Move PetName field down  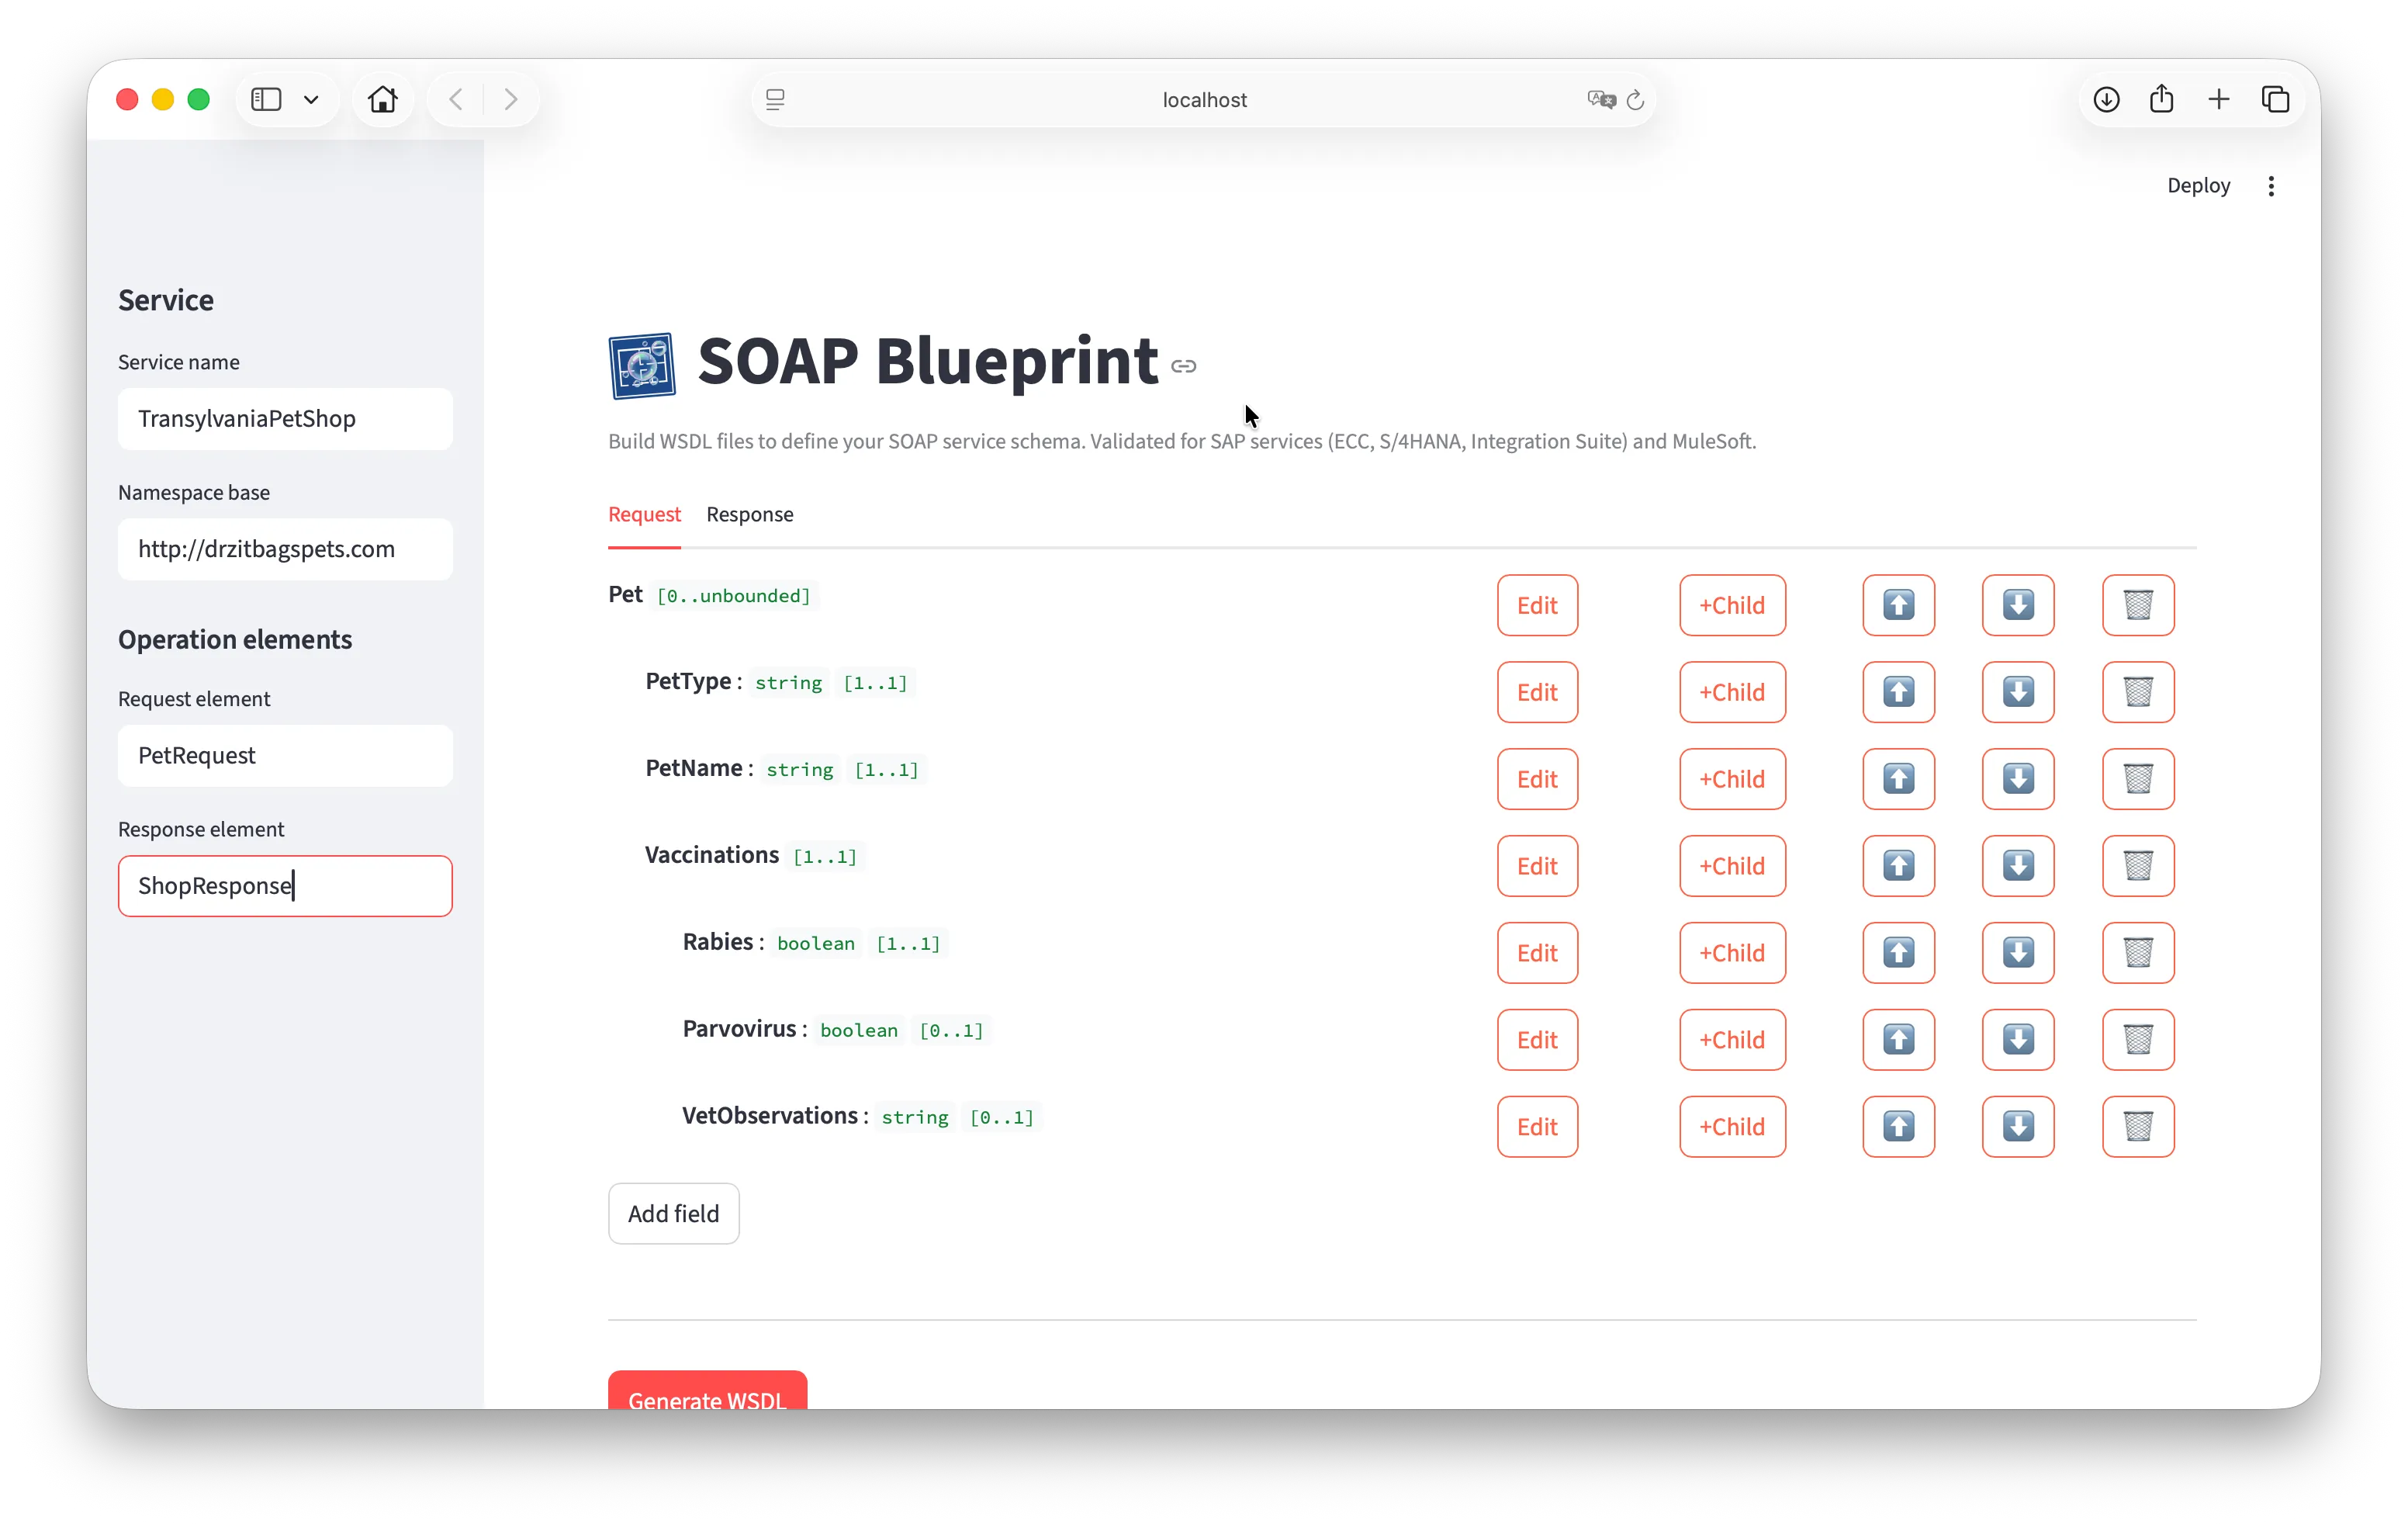2018,779
